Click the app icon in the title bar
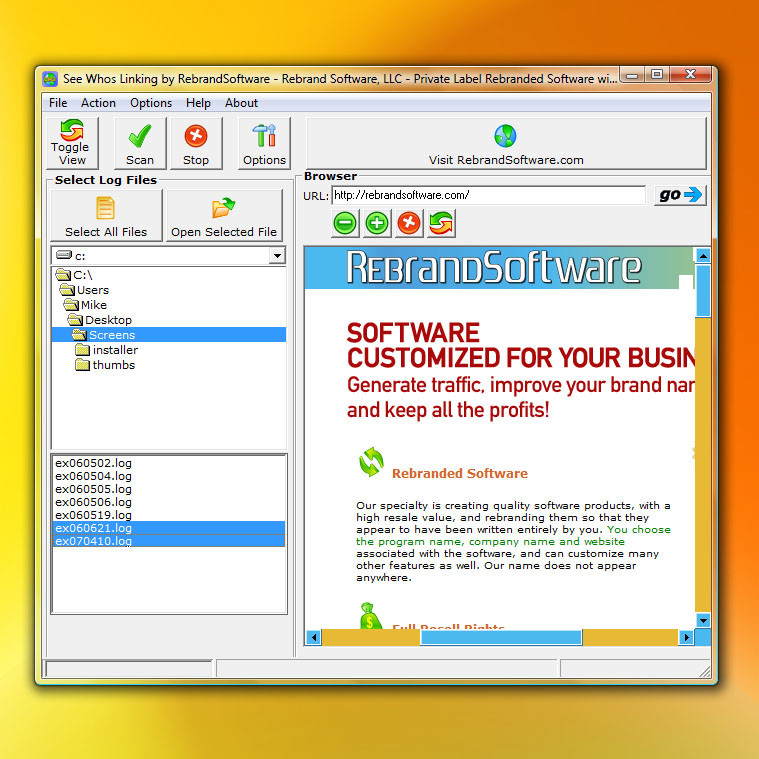This screenshot has height=759, width=759. click(50, 78)
